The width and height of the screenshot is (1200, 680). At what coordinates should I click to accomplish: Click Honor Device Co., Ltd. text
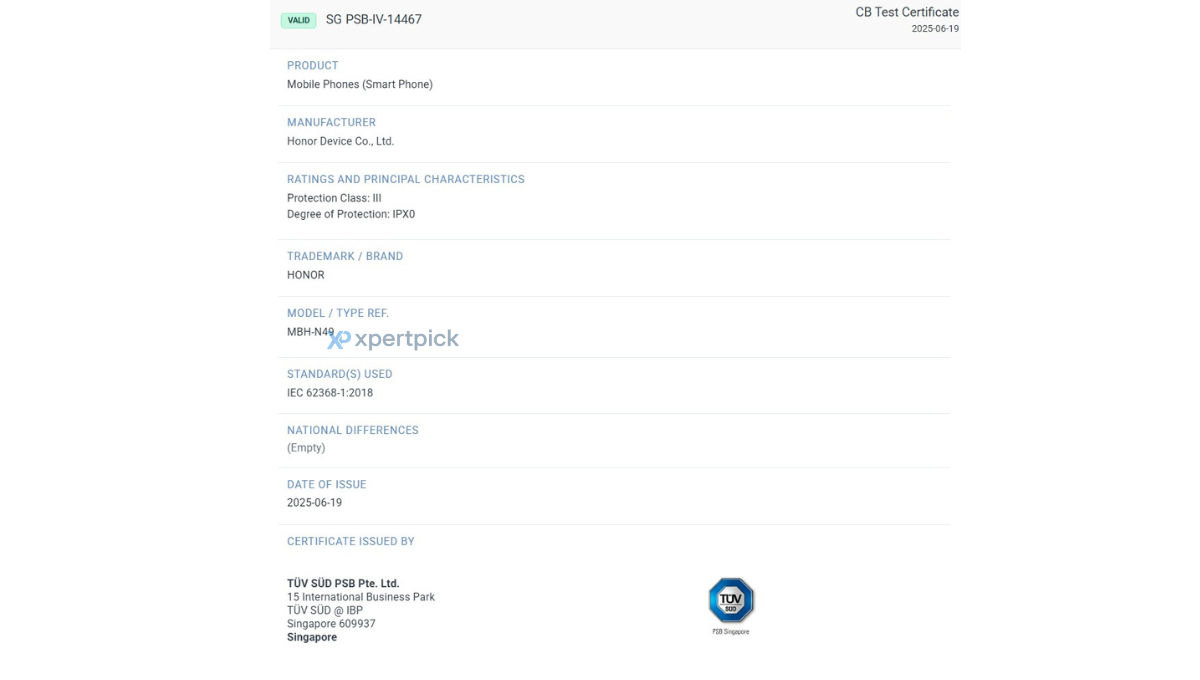coord(341,142)
